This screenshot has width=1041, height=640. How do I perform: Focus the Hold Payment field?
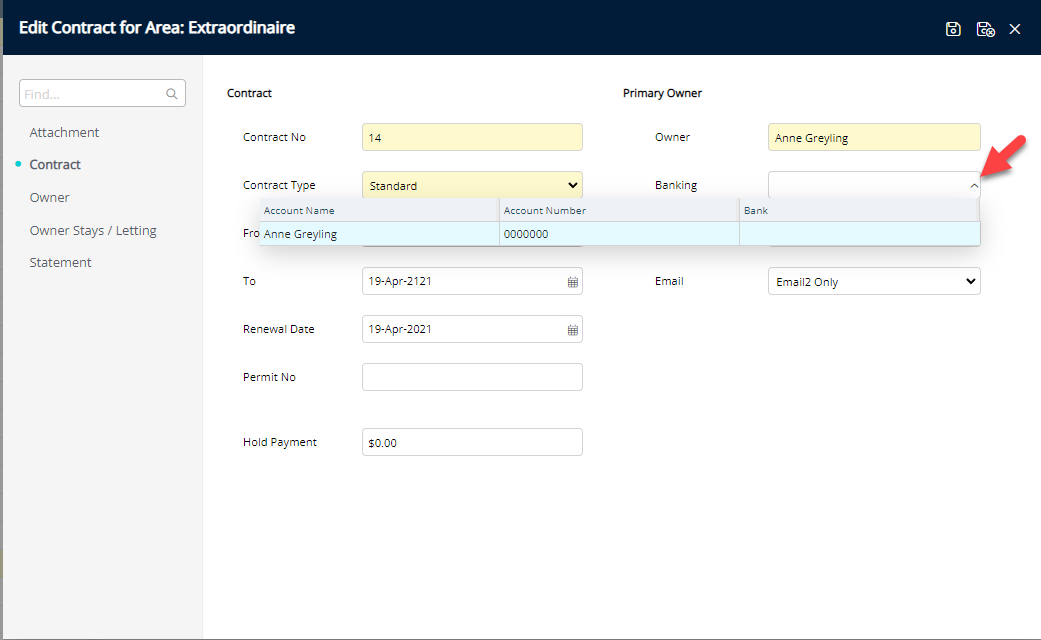472,442
